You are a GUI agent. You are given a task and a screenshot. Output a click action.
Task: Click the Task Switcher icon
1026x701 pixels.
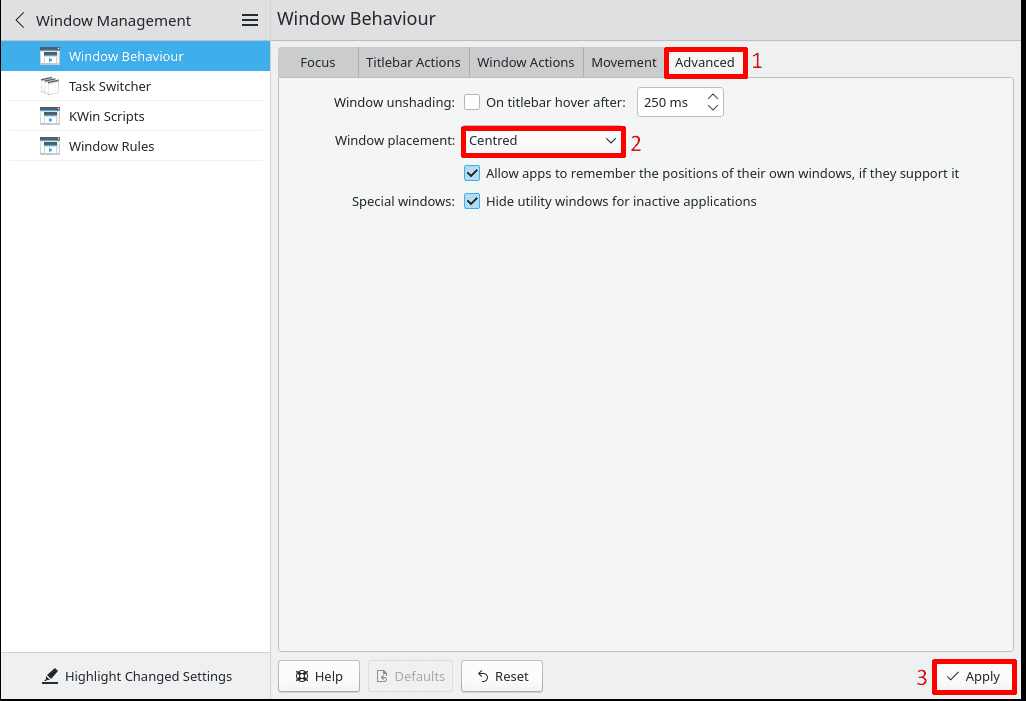click(50, 86)
